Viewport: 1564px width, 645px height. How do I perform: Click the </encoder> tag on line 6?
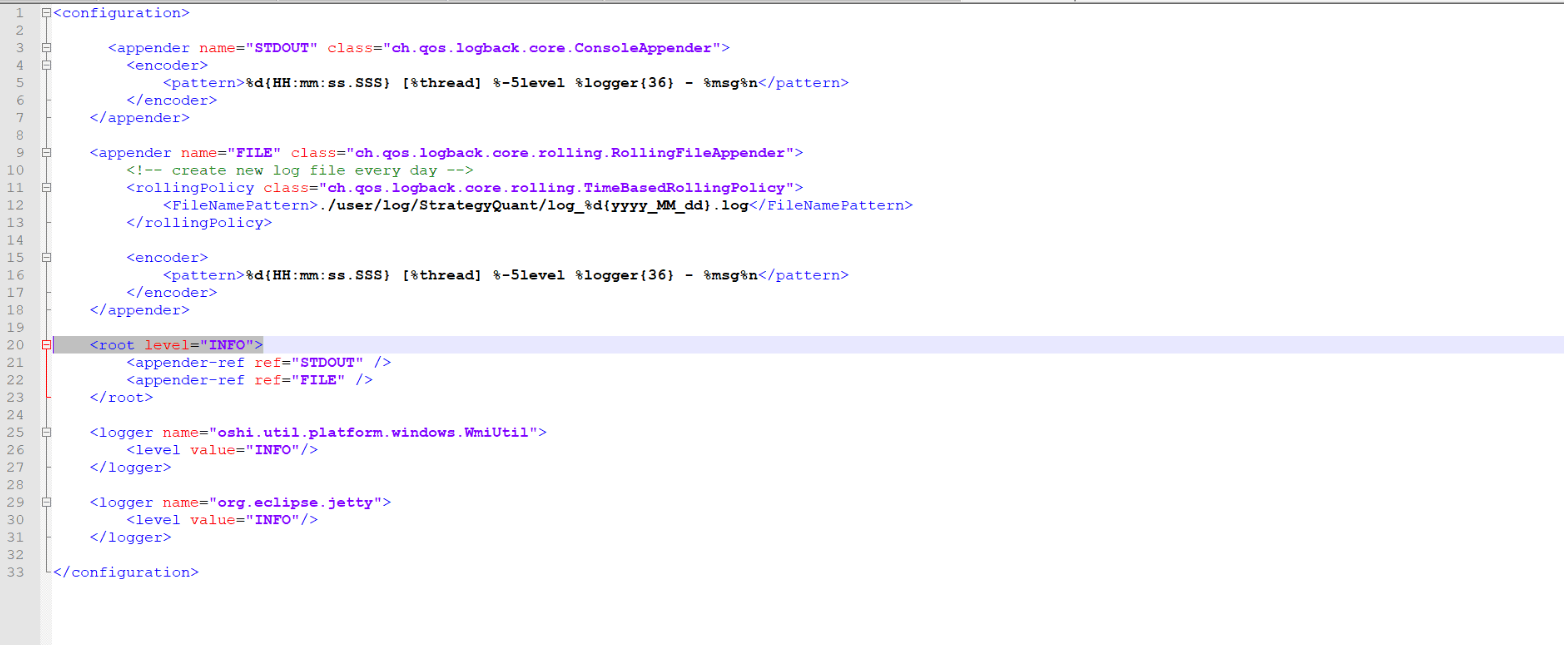[x=171, y=100]
